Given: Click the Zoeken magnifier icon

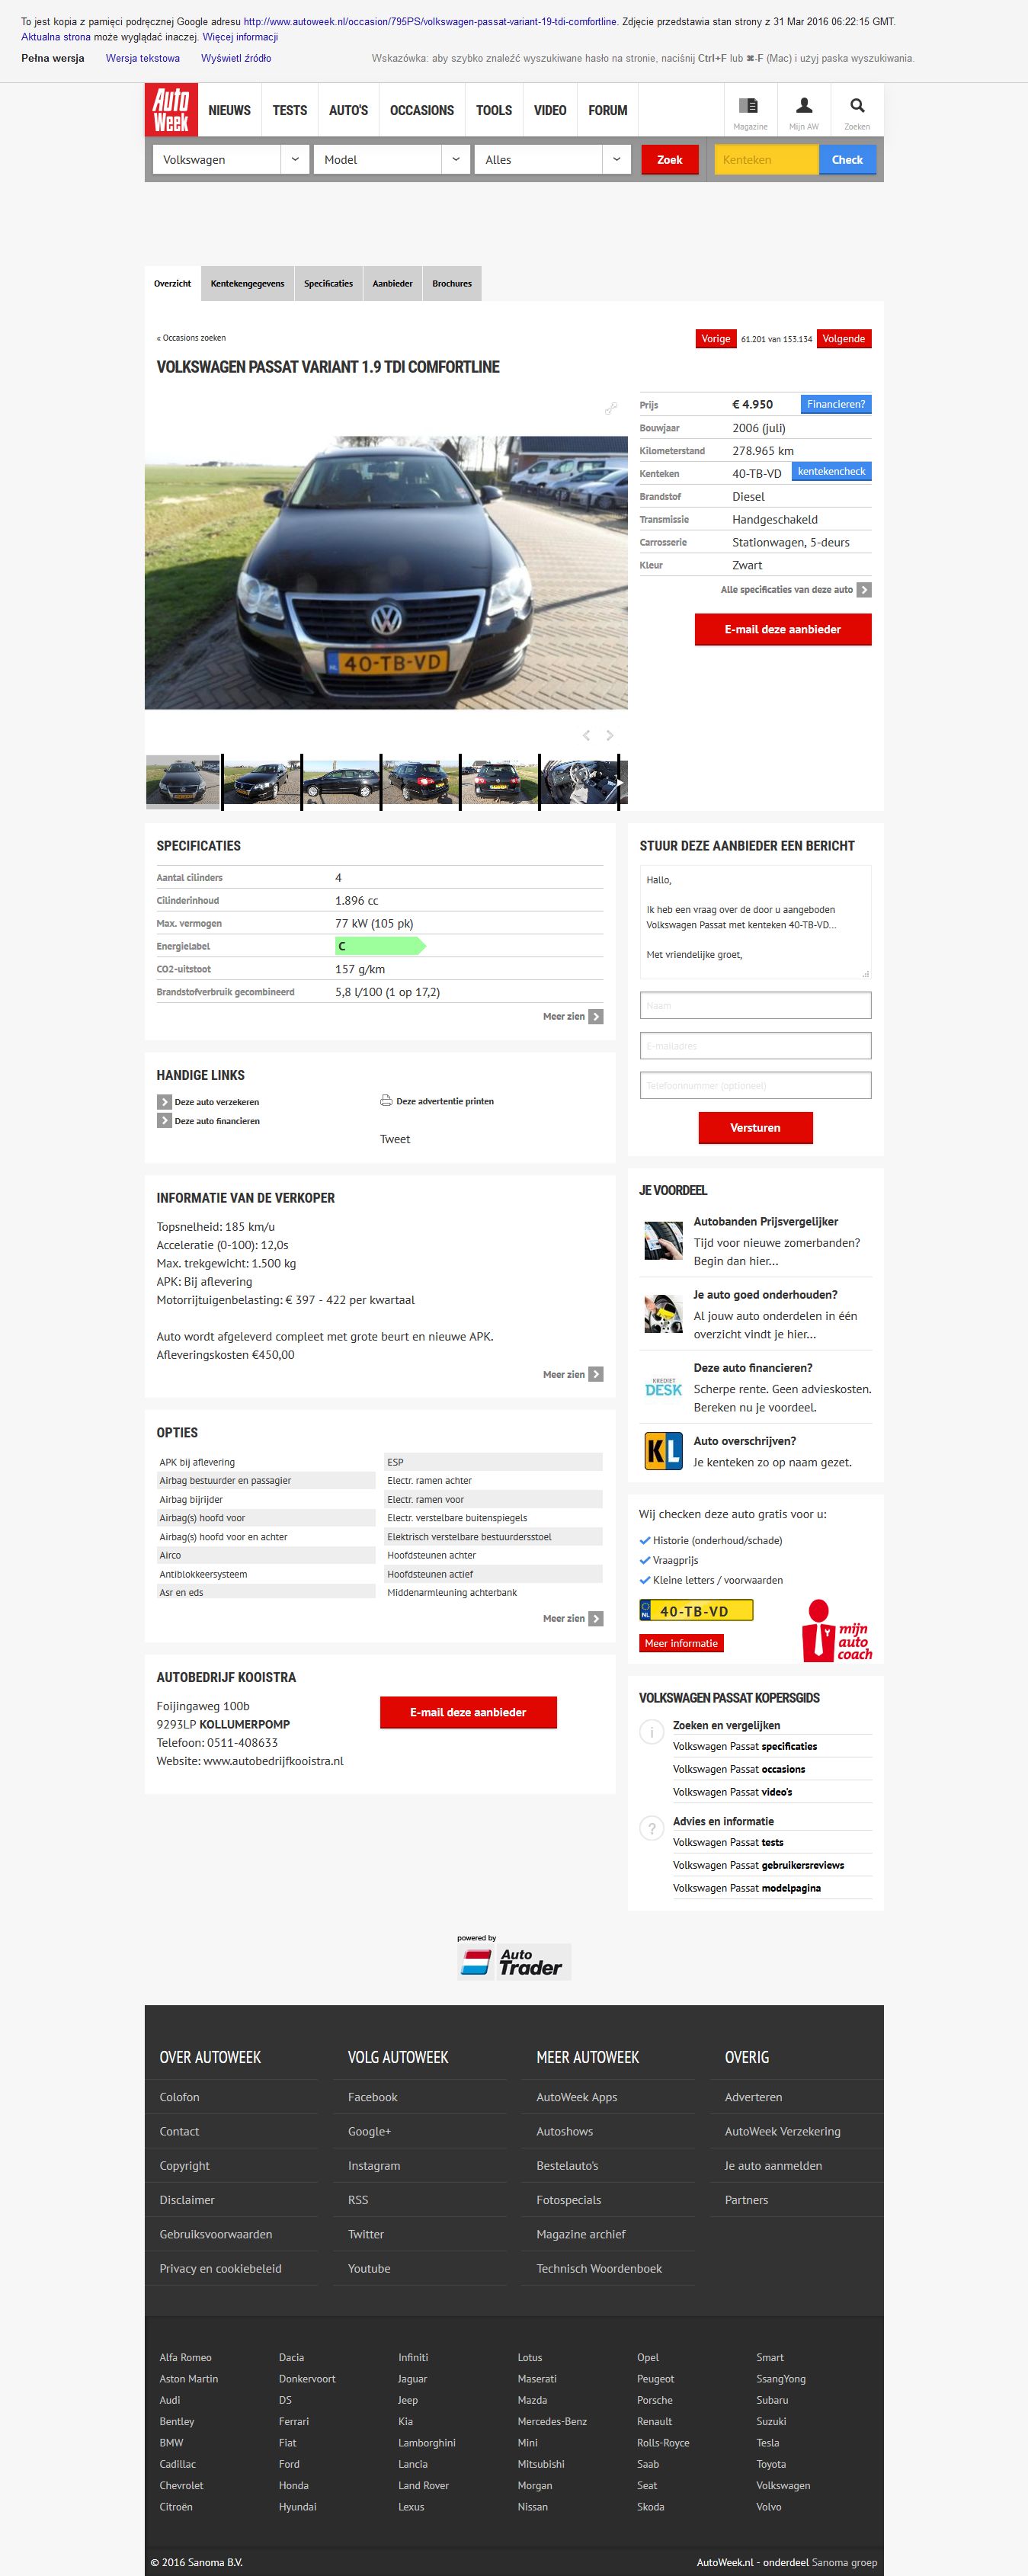Looking at the screenshot, I should tap(857, 105).
